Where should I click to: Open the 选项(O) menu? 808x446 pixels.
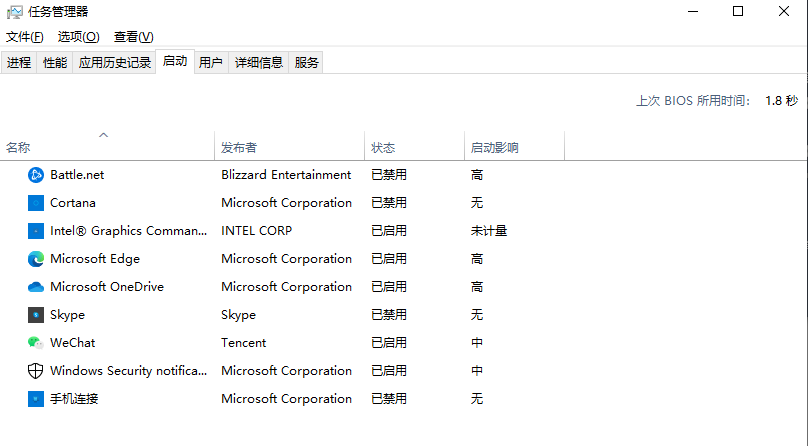pos(78,37)
